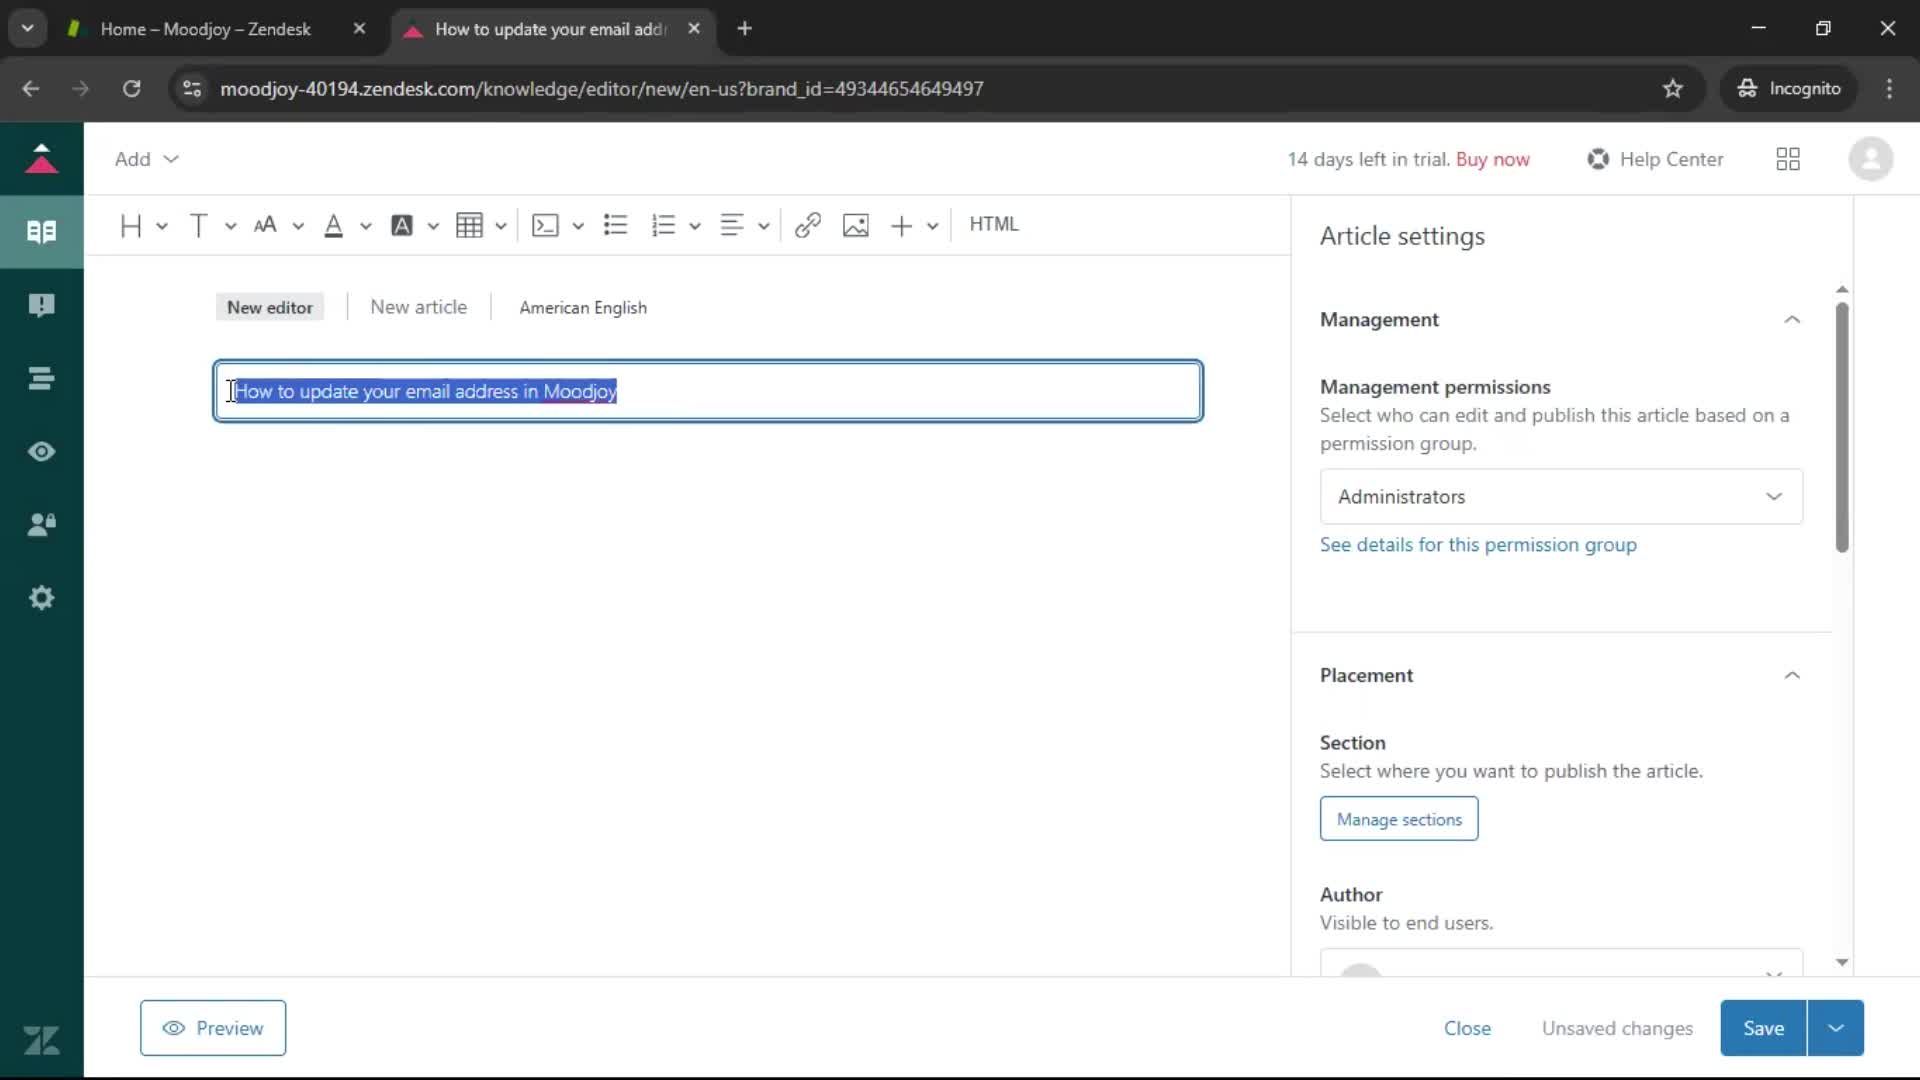Select the text color A icon

pyautogui.click(x=333, y=225)
